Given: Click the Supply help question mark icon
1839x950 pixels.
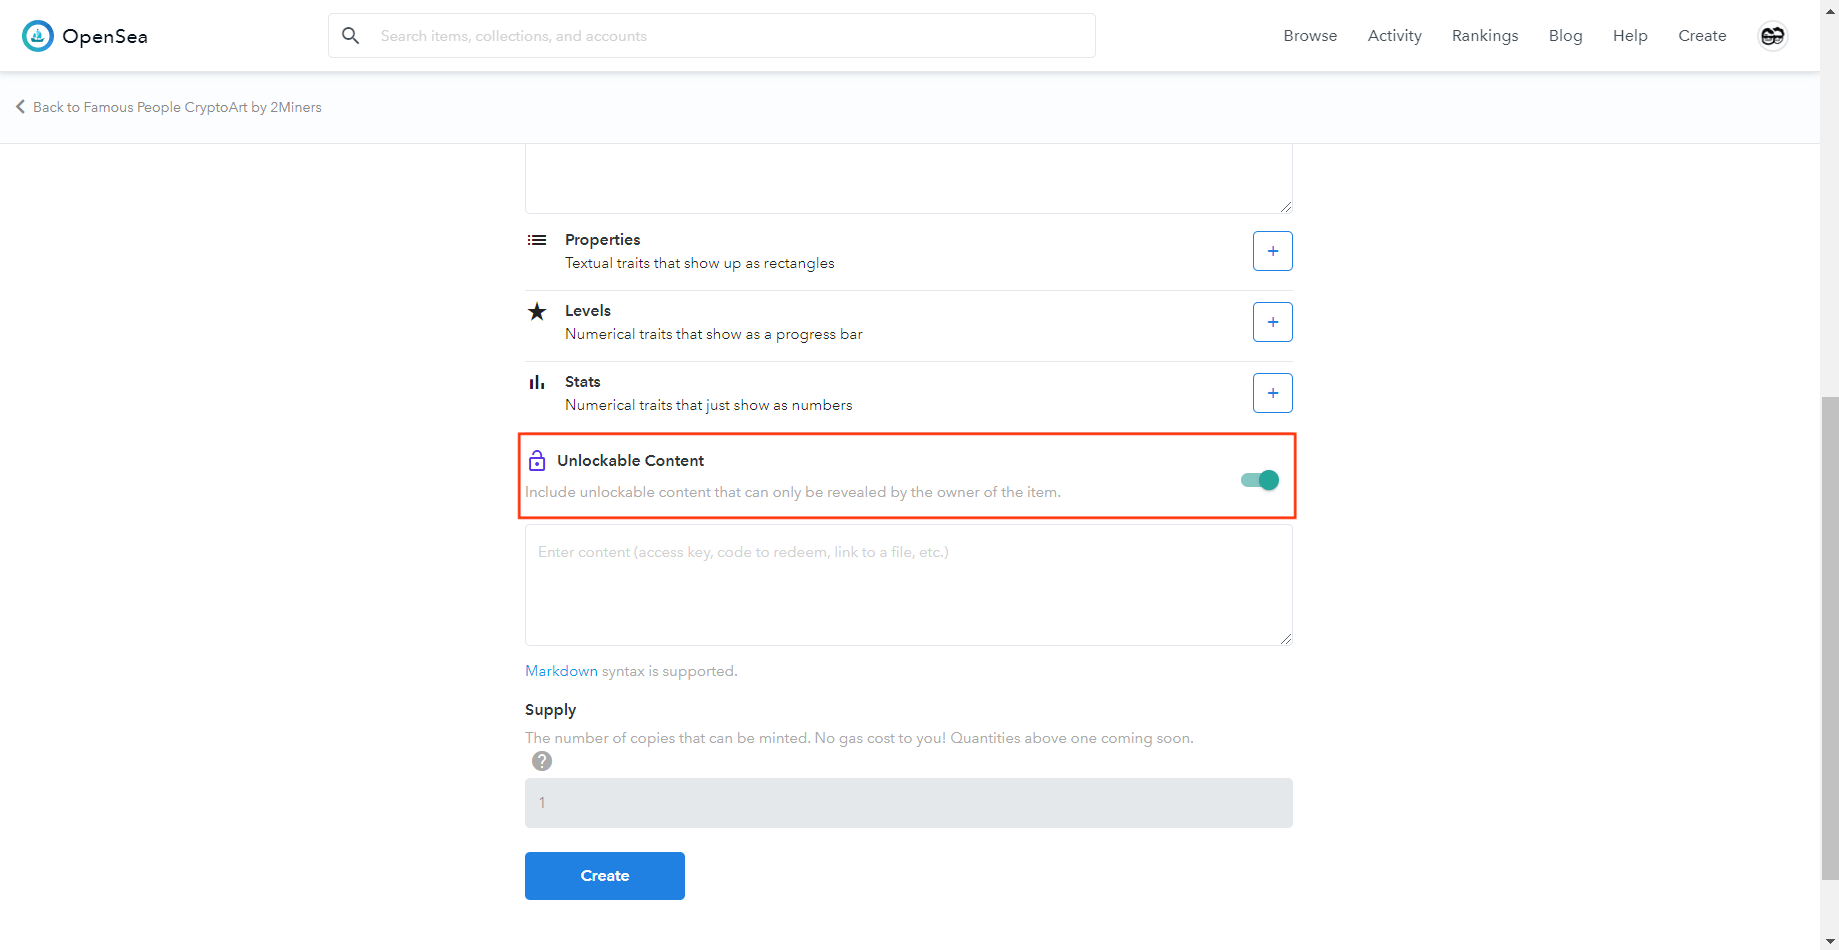Looking at the screenshot, I should pos(542,761).
